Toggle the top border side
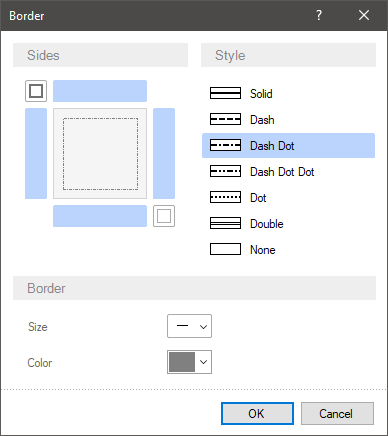 (100, 91)
